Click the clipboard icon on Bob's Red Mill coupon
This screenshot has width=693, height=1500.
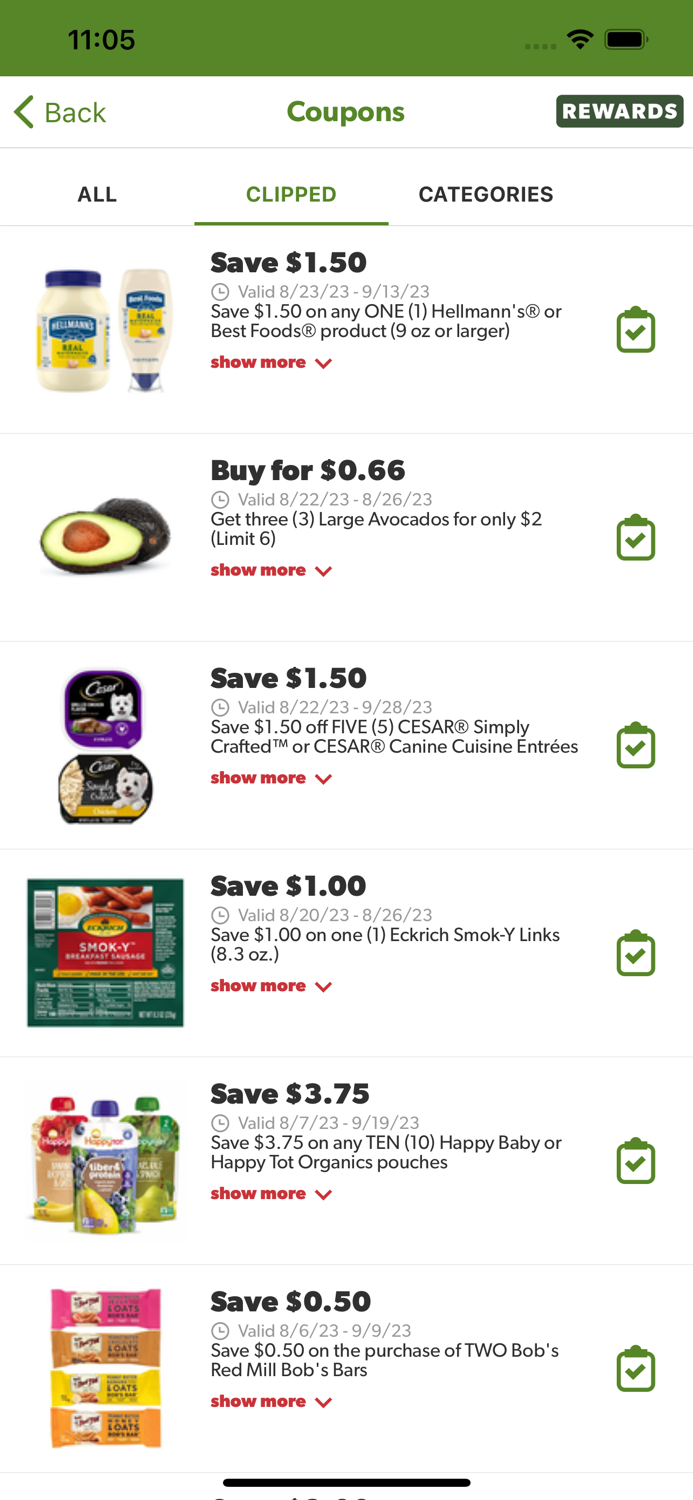coord(636,1368)
